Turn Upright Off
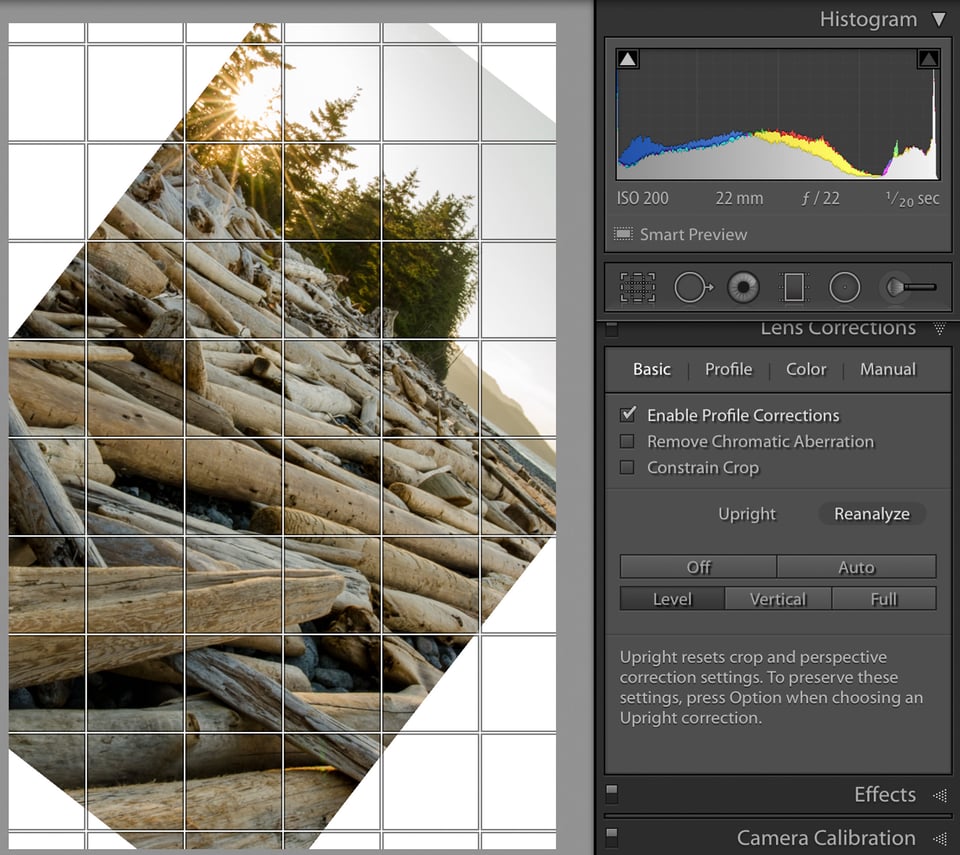Viewport: 960px width, 855px height. click(x=699, y=567)
